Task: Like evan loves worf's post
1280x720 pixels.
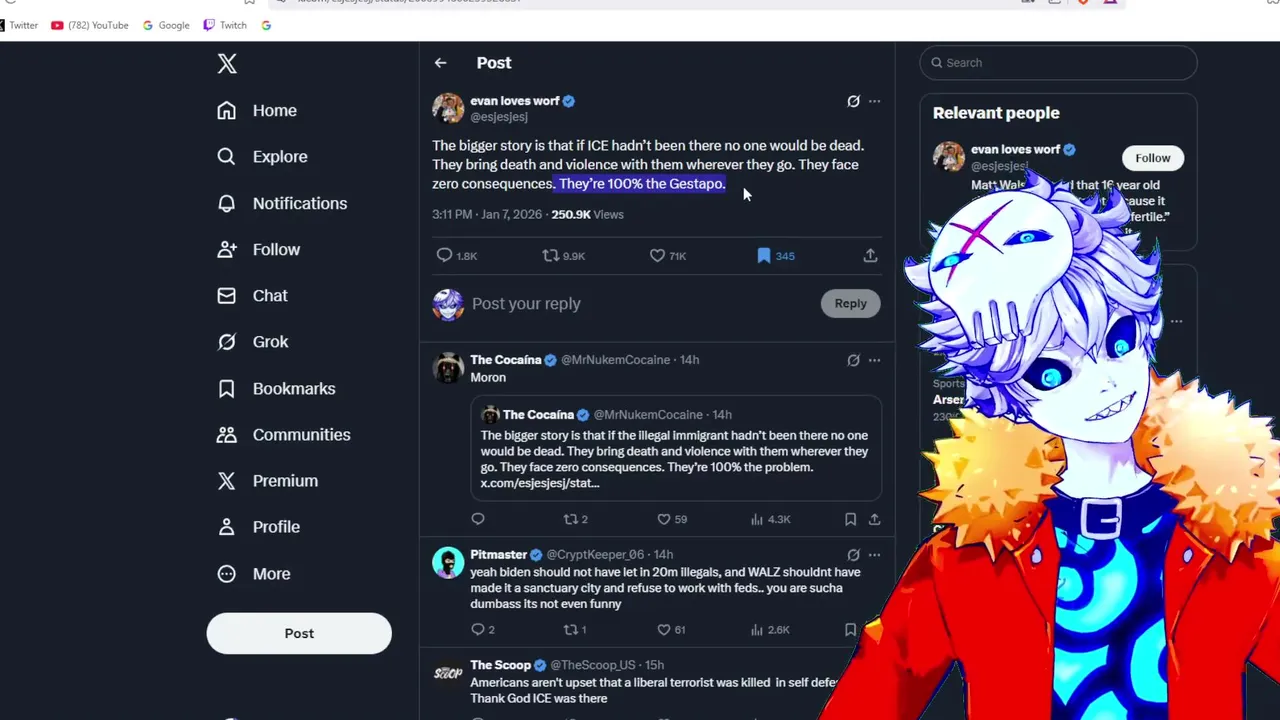Action: tap(667, 256)
